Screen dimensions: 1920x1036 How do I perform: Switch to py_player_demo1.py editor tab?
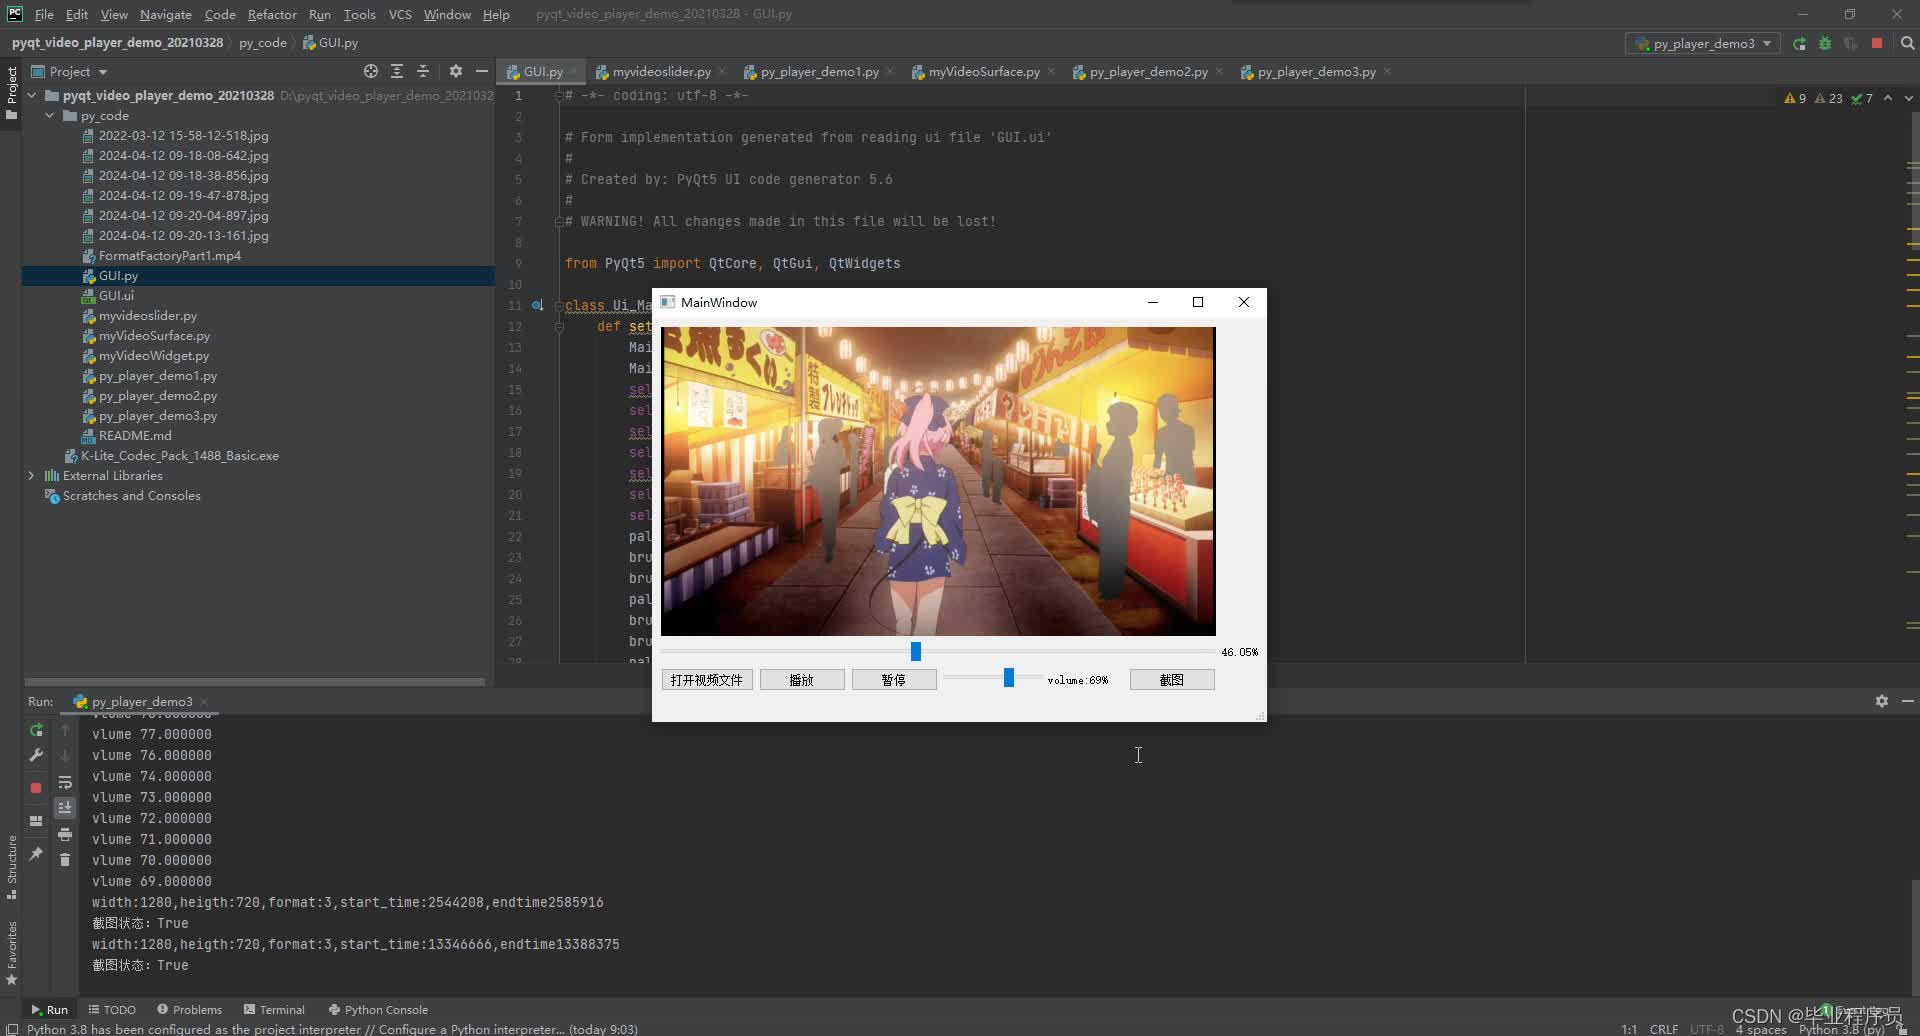pyautogui.click(x=819, y=72)
